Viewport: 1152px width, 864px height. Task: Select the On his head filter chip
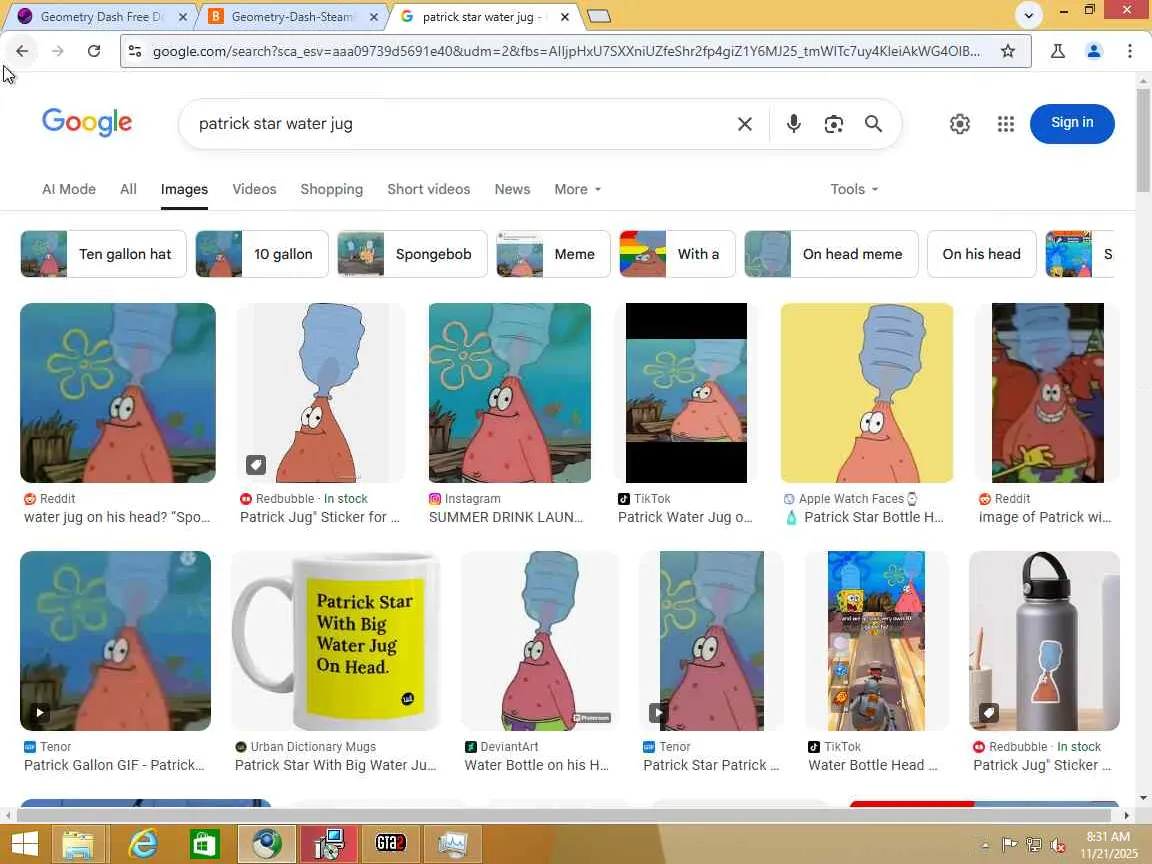point(982,254)
